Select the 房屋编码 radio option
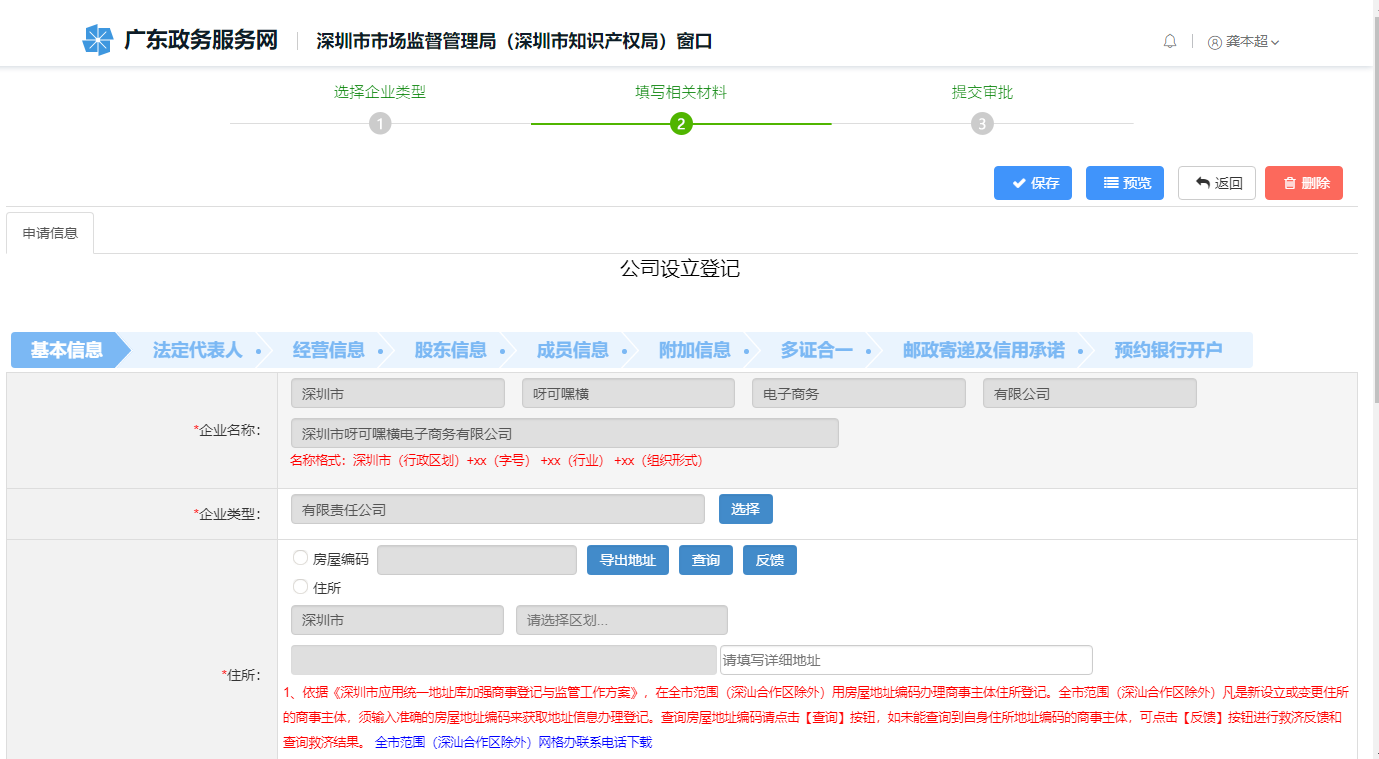This screenshot has height=759, width=1379. pyautogui.click(x=298, y=558)
